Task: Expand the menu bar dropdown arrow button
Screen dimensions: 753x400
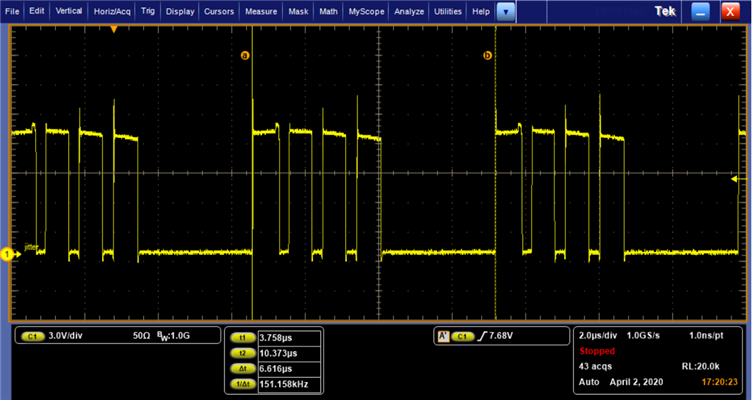Action: tap(507, 11)
